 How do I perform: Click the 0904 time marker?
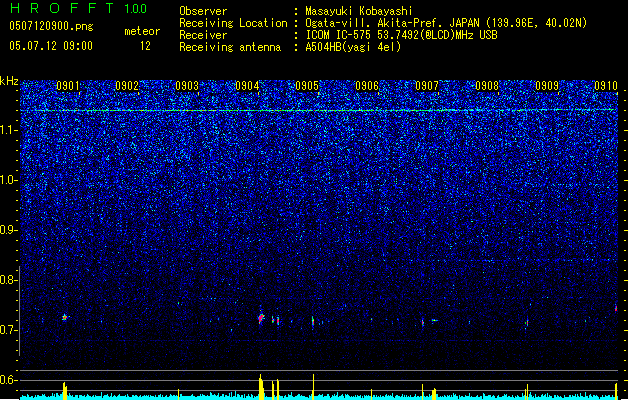point(247,86)
